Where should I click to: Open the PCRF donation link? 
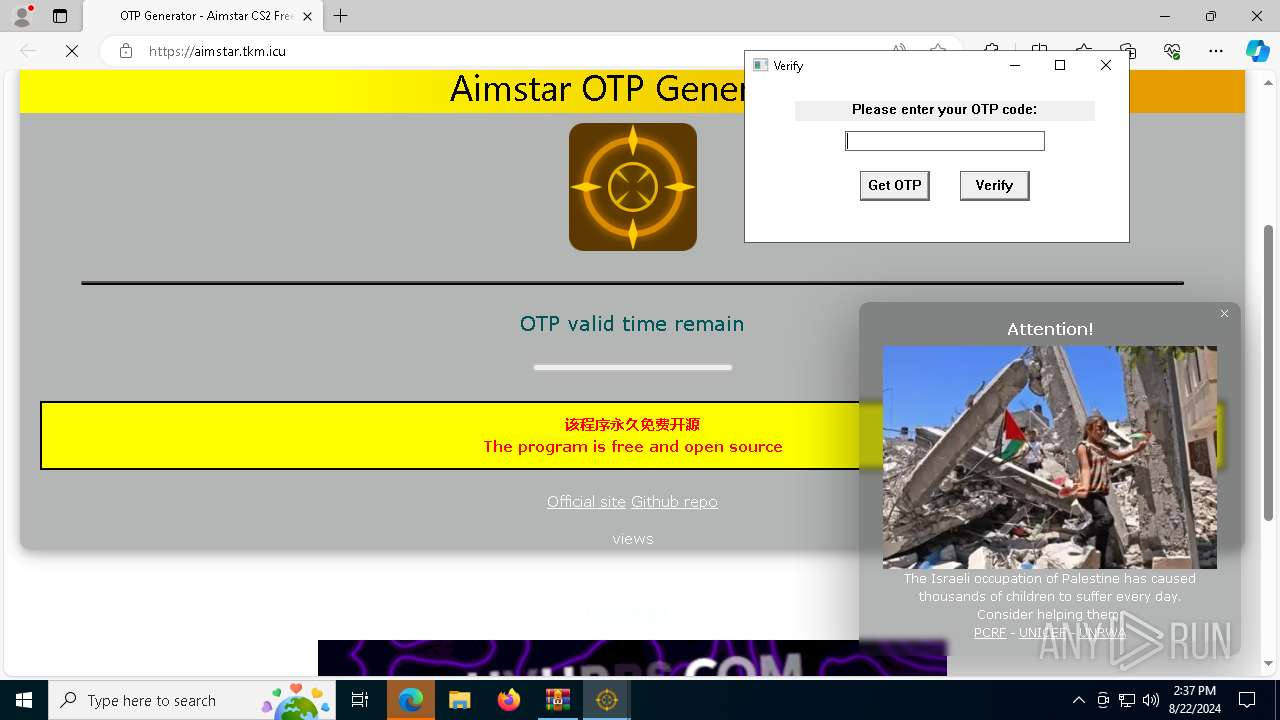click(x=990, y=633)
